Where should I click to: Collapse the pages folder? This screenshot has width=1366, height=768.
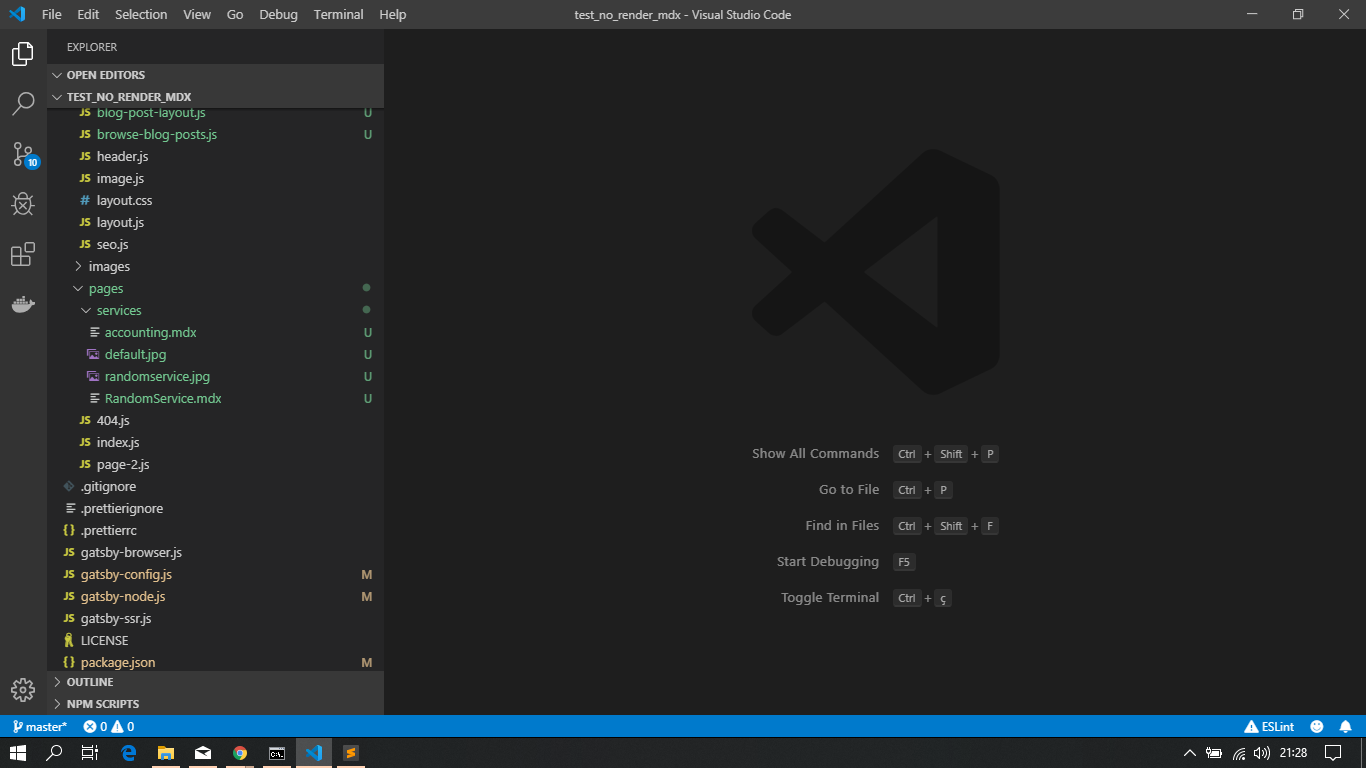click(x=215, y=288)
